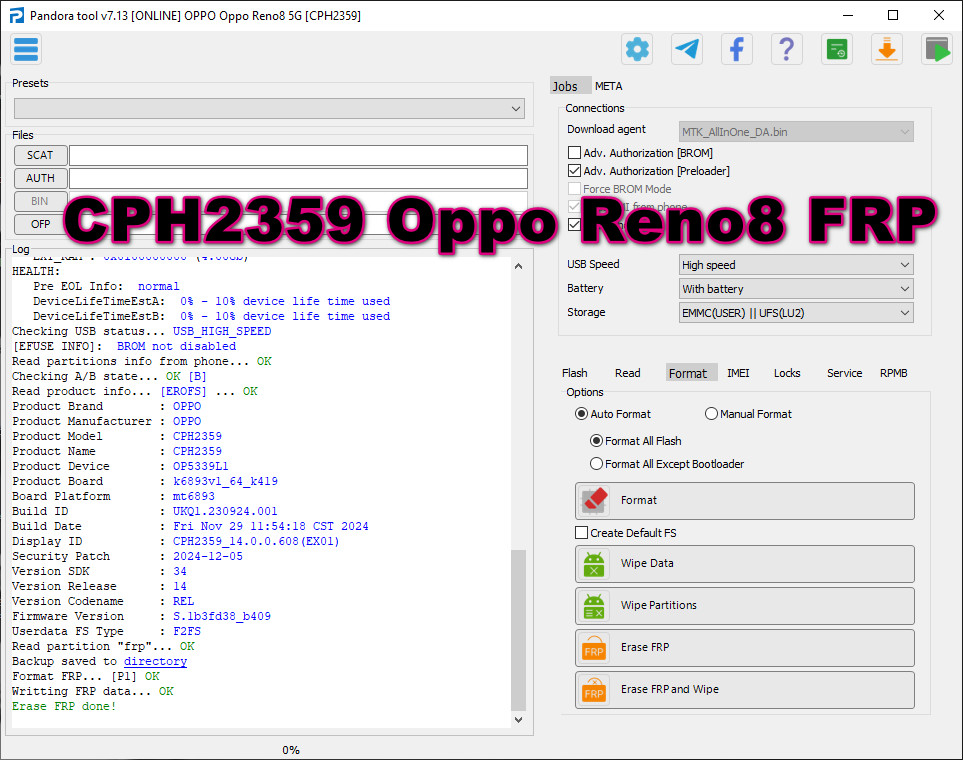The width and height of the screenshot is (963, 760).
Task: Click Erase FRP and Wipe button
Action: tap(744, 690)
